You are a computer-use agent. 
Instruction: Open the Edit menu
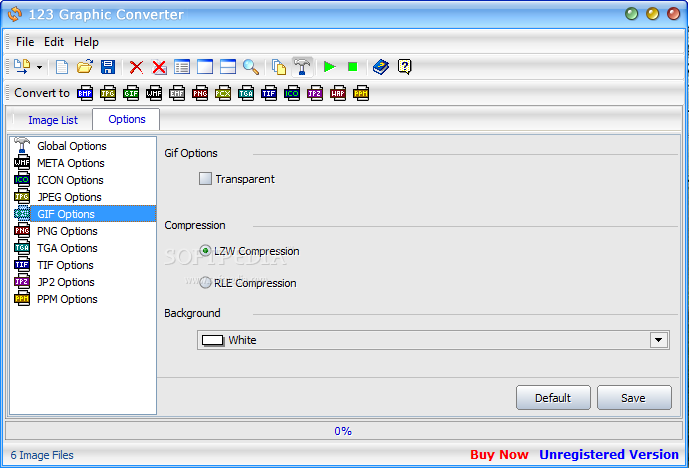pyautogui.click(x=54, y=42)
